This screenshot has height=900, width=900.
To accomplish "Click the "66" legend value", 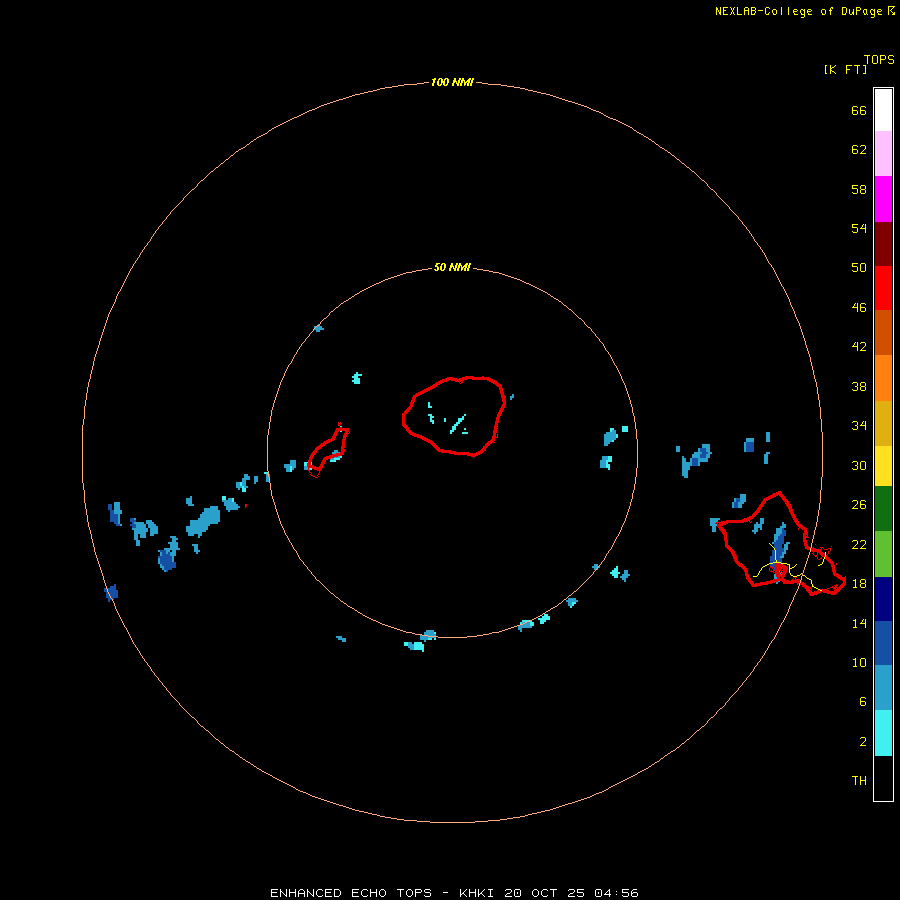I will 859,110.
